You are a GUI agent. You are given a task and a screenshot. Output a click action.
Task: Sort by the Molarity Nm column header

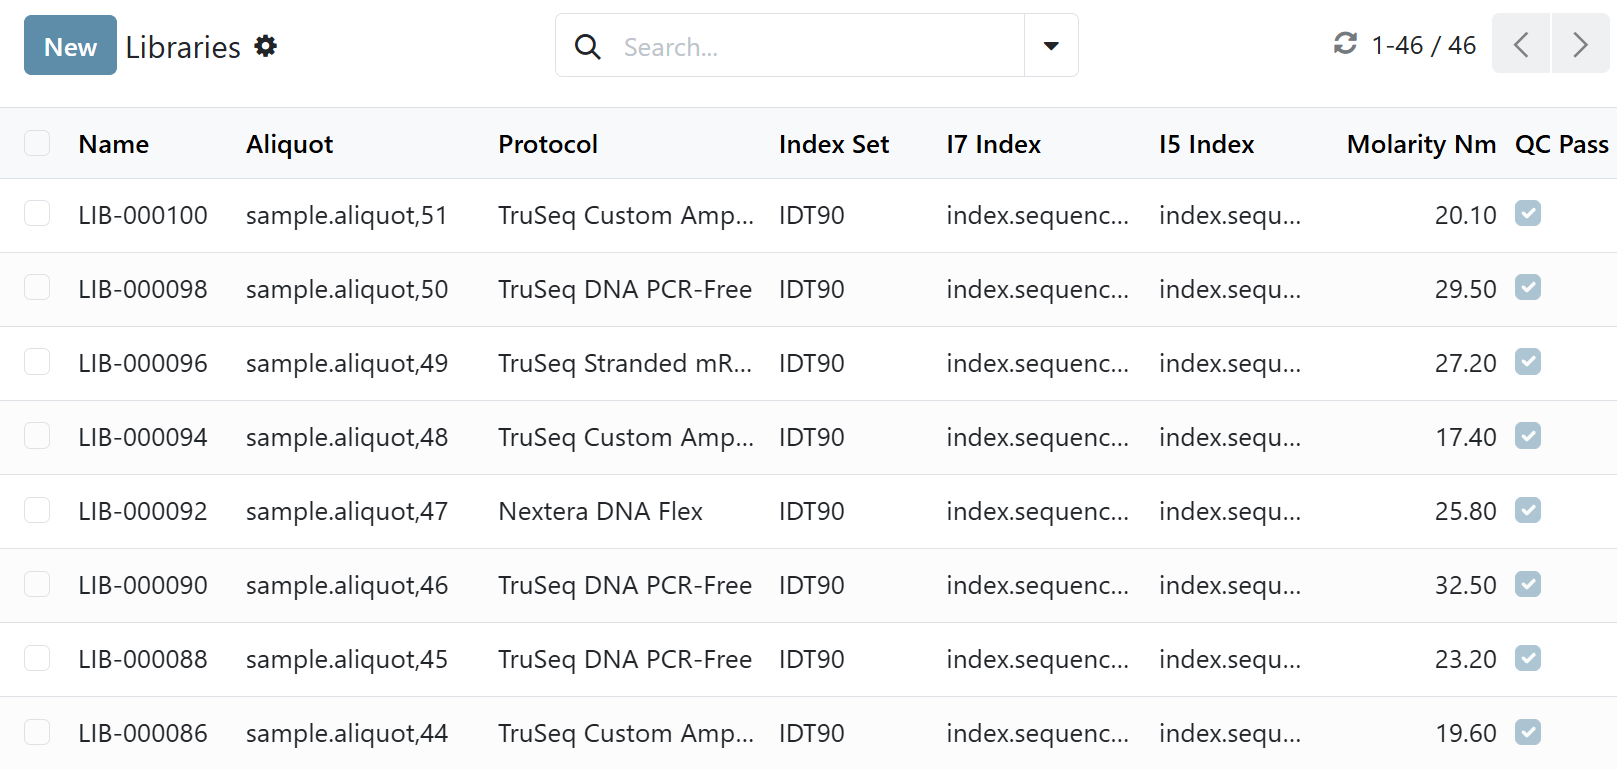point(1421,144)
